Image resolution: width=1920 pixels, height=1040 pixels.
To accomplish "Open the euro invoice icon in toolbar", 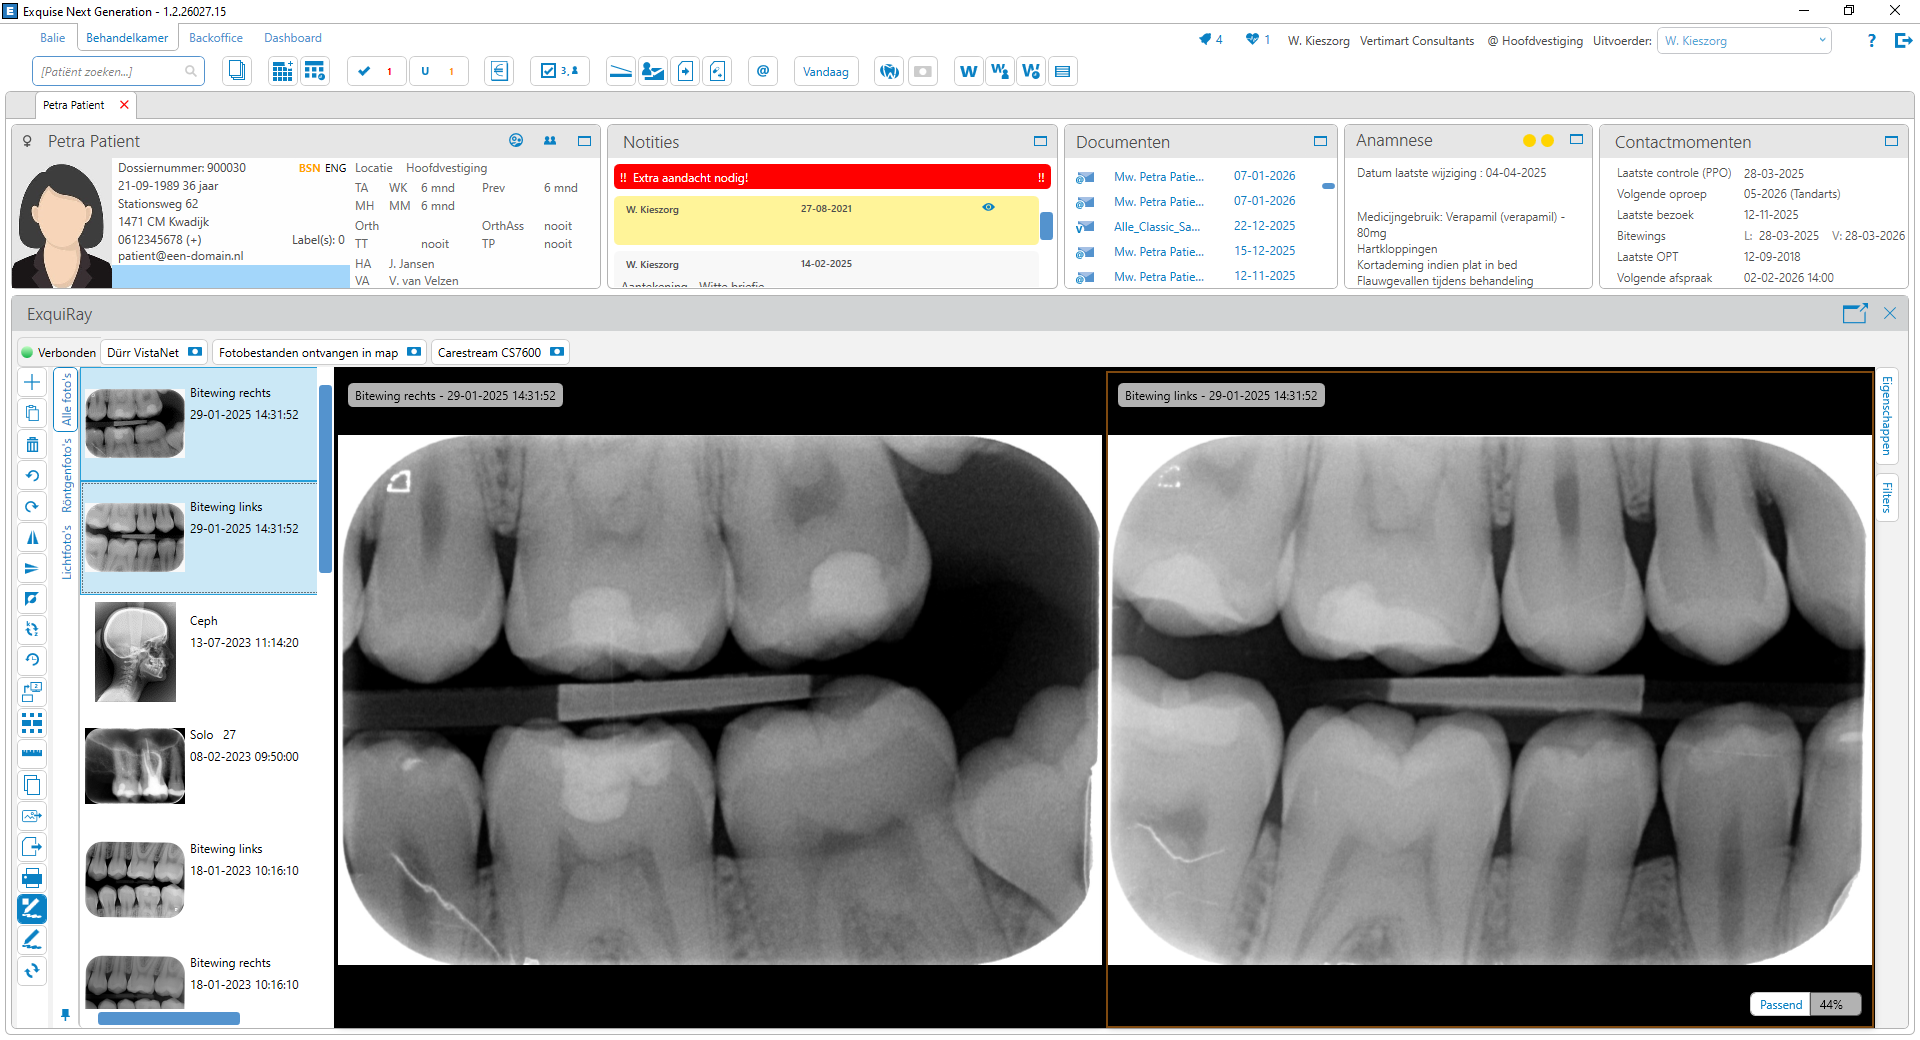I will tap(499, 71).
